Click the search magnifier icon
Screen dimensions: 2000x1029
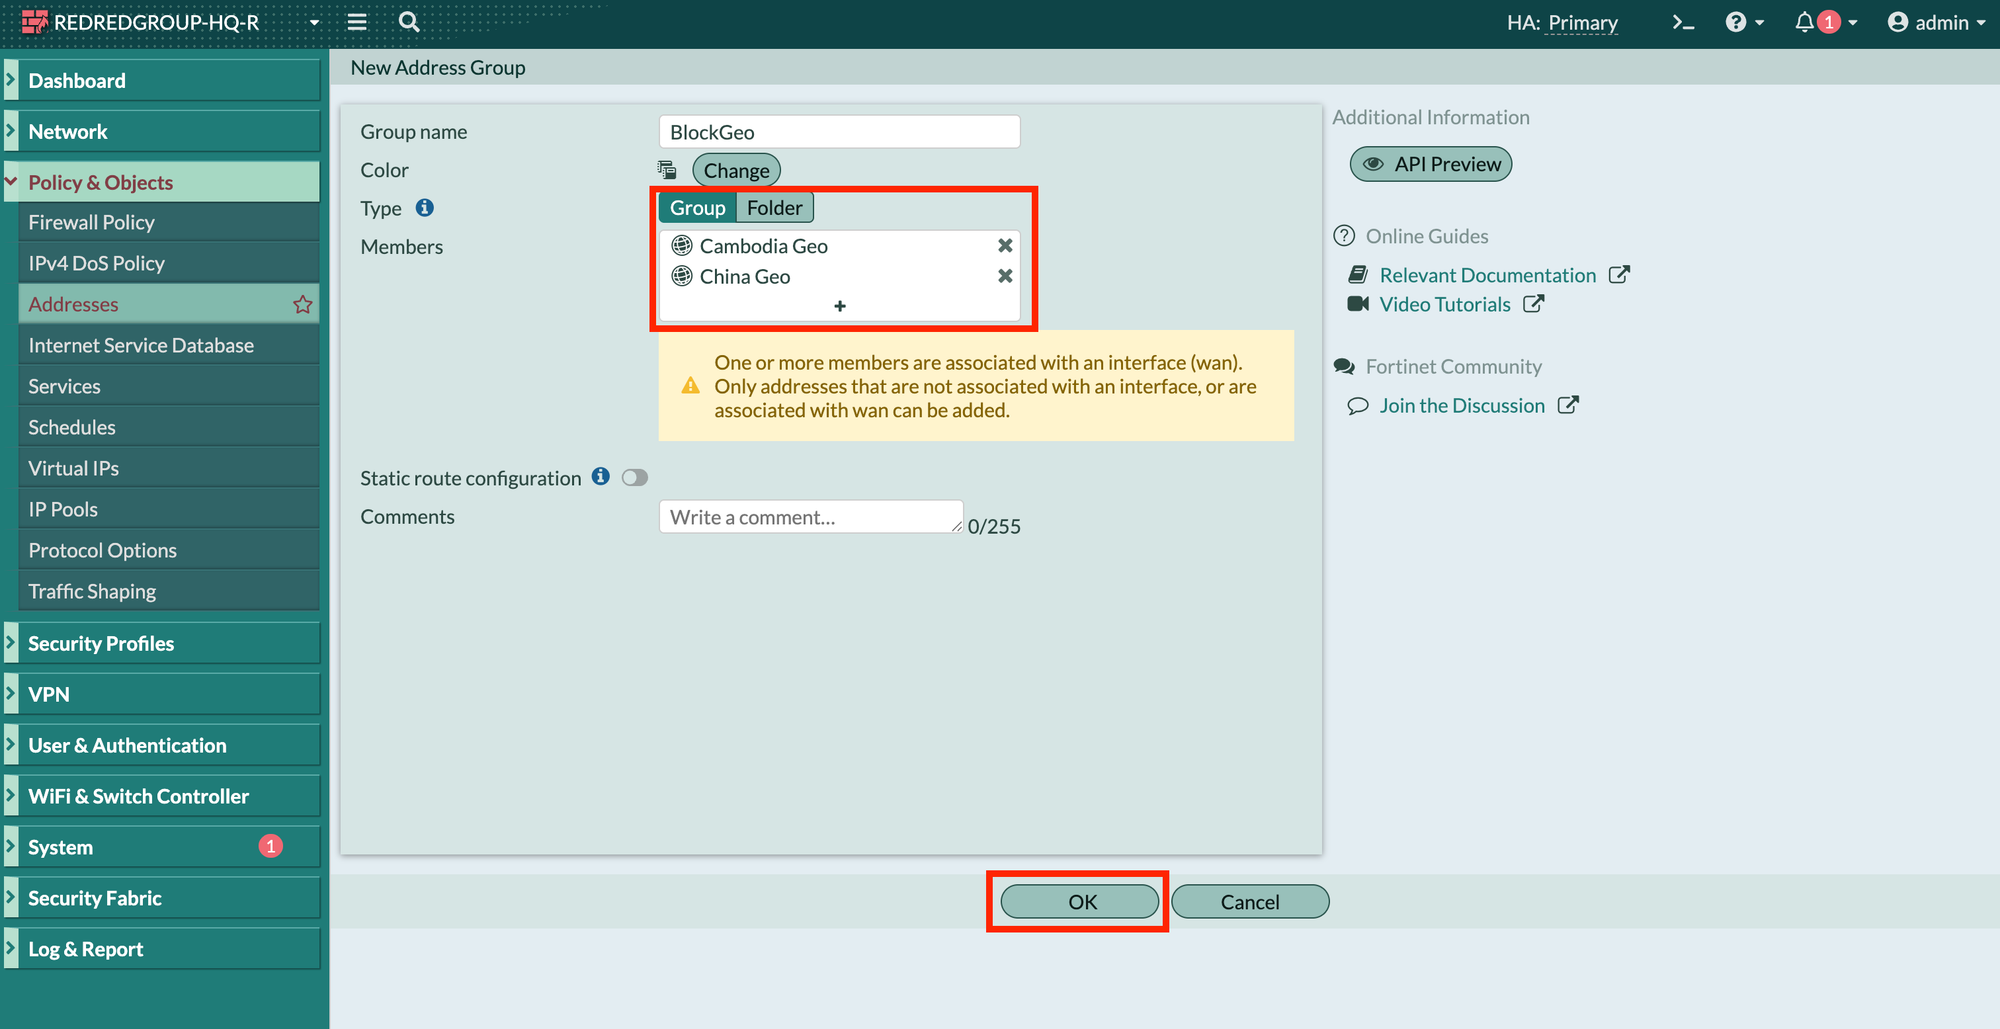[409, 22]
